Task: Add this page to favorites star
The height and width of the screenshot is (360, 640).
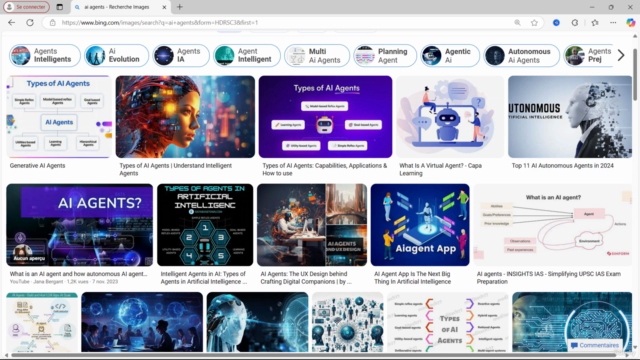Action: click(x=534, y=23)
